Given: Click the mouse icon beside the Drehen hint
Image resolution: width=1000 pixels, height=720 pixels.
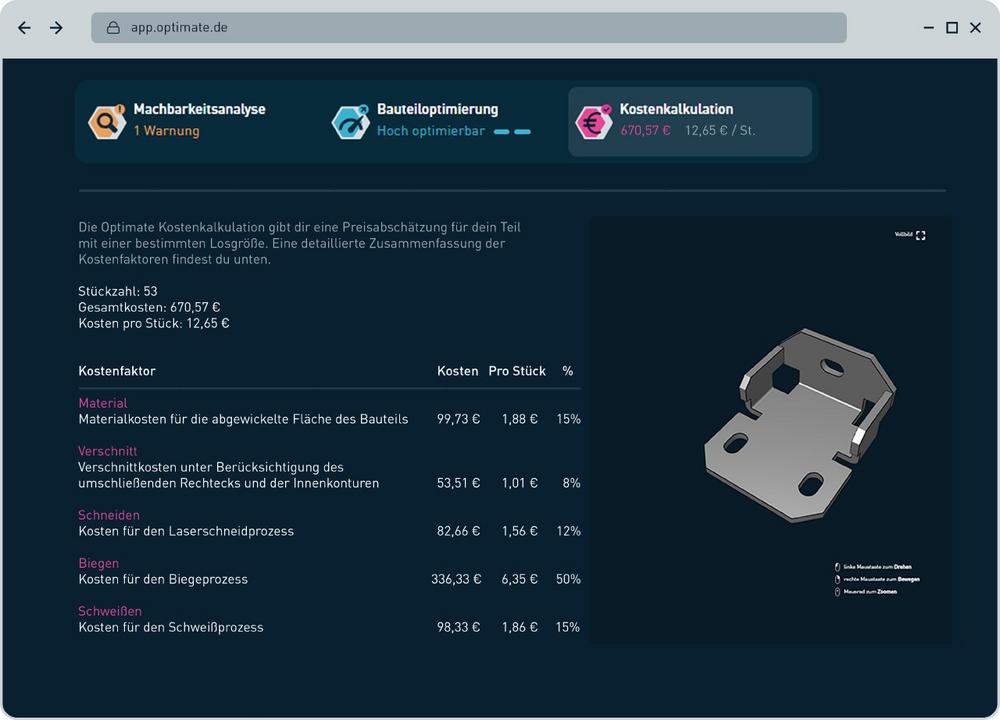Looking at the screenshot, I should (837, 567).
